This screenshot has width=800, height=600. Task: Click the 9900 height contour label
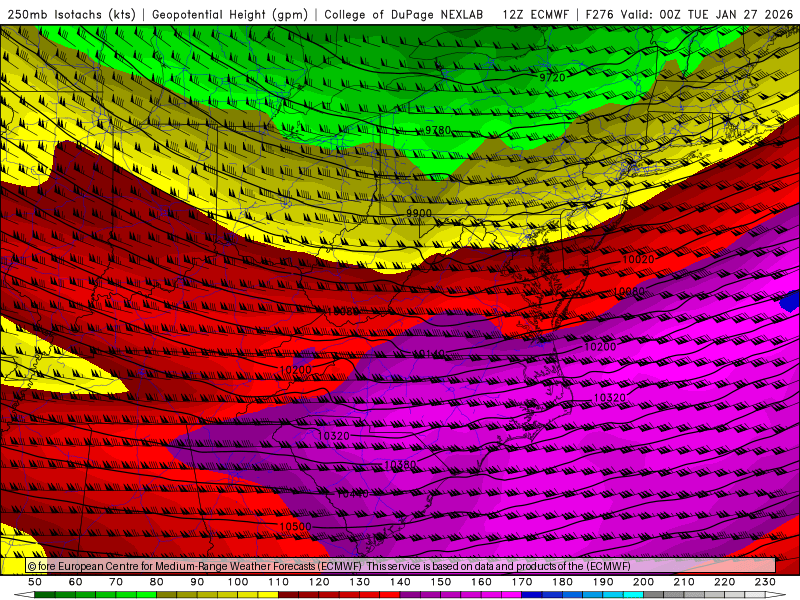coord(419,213)
